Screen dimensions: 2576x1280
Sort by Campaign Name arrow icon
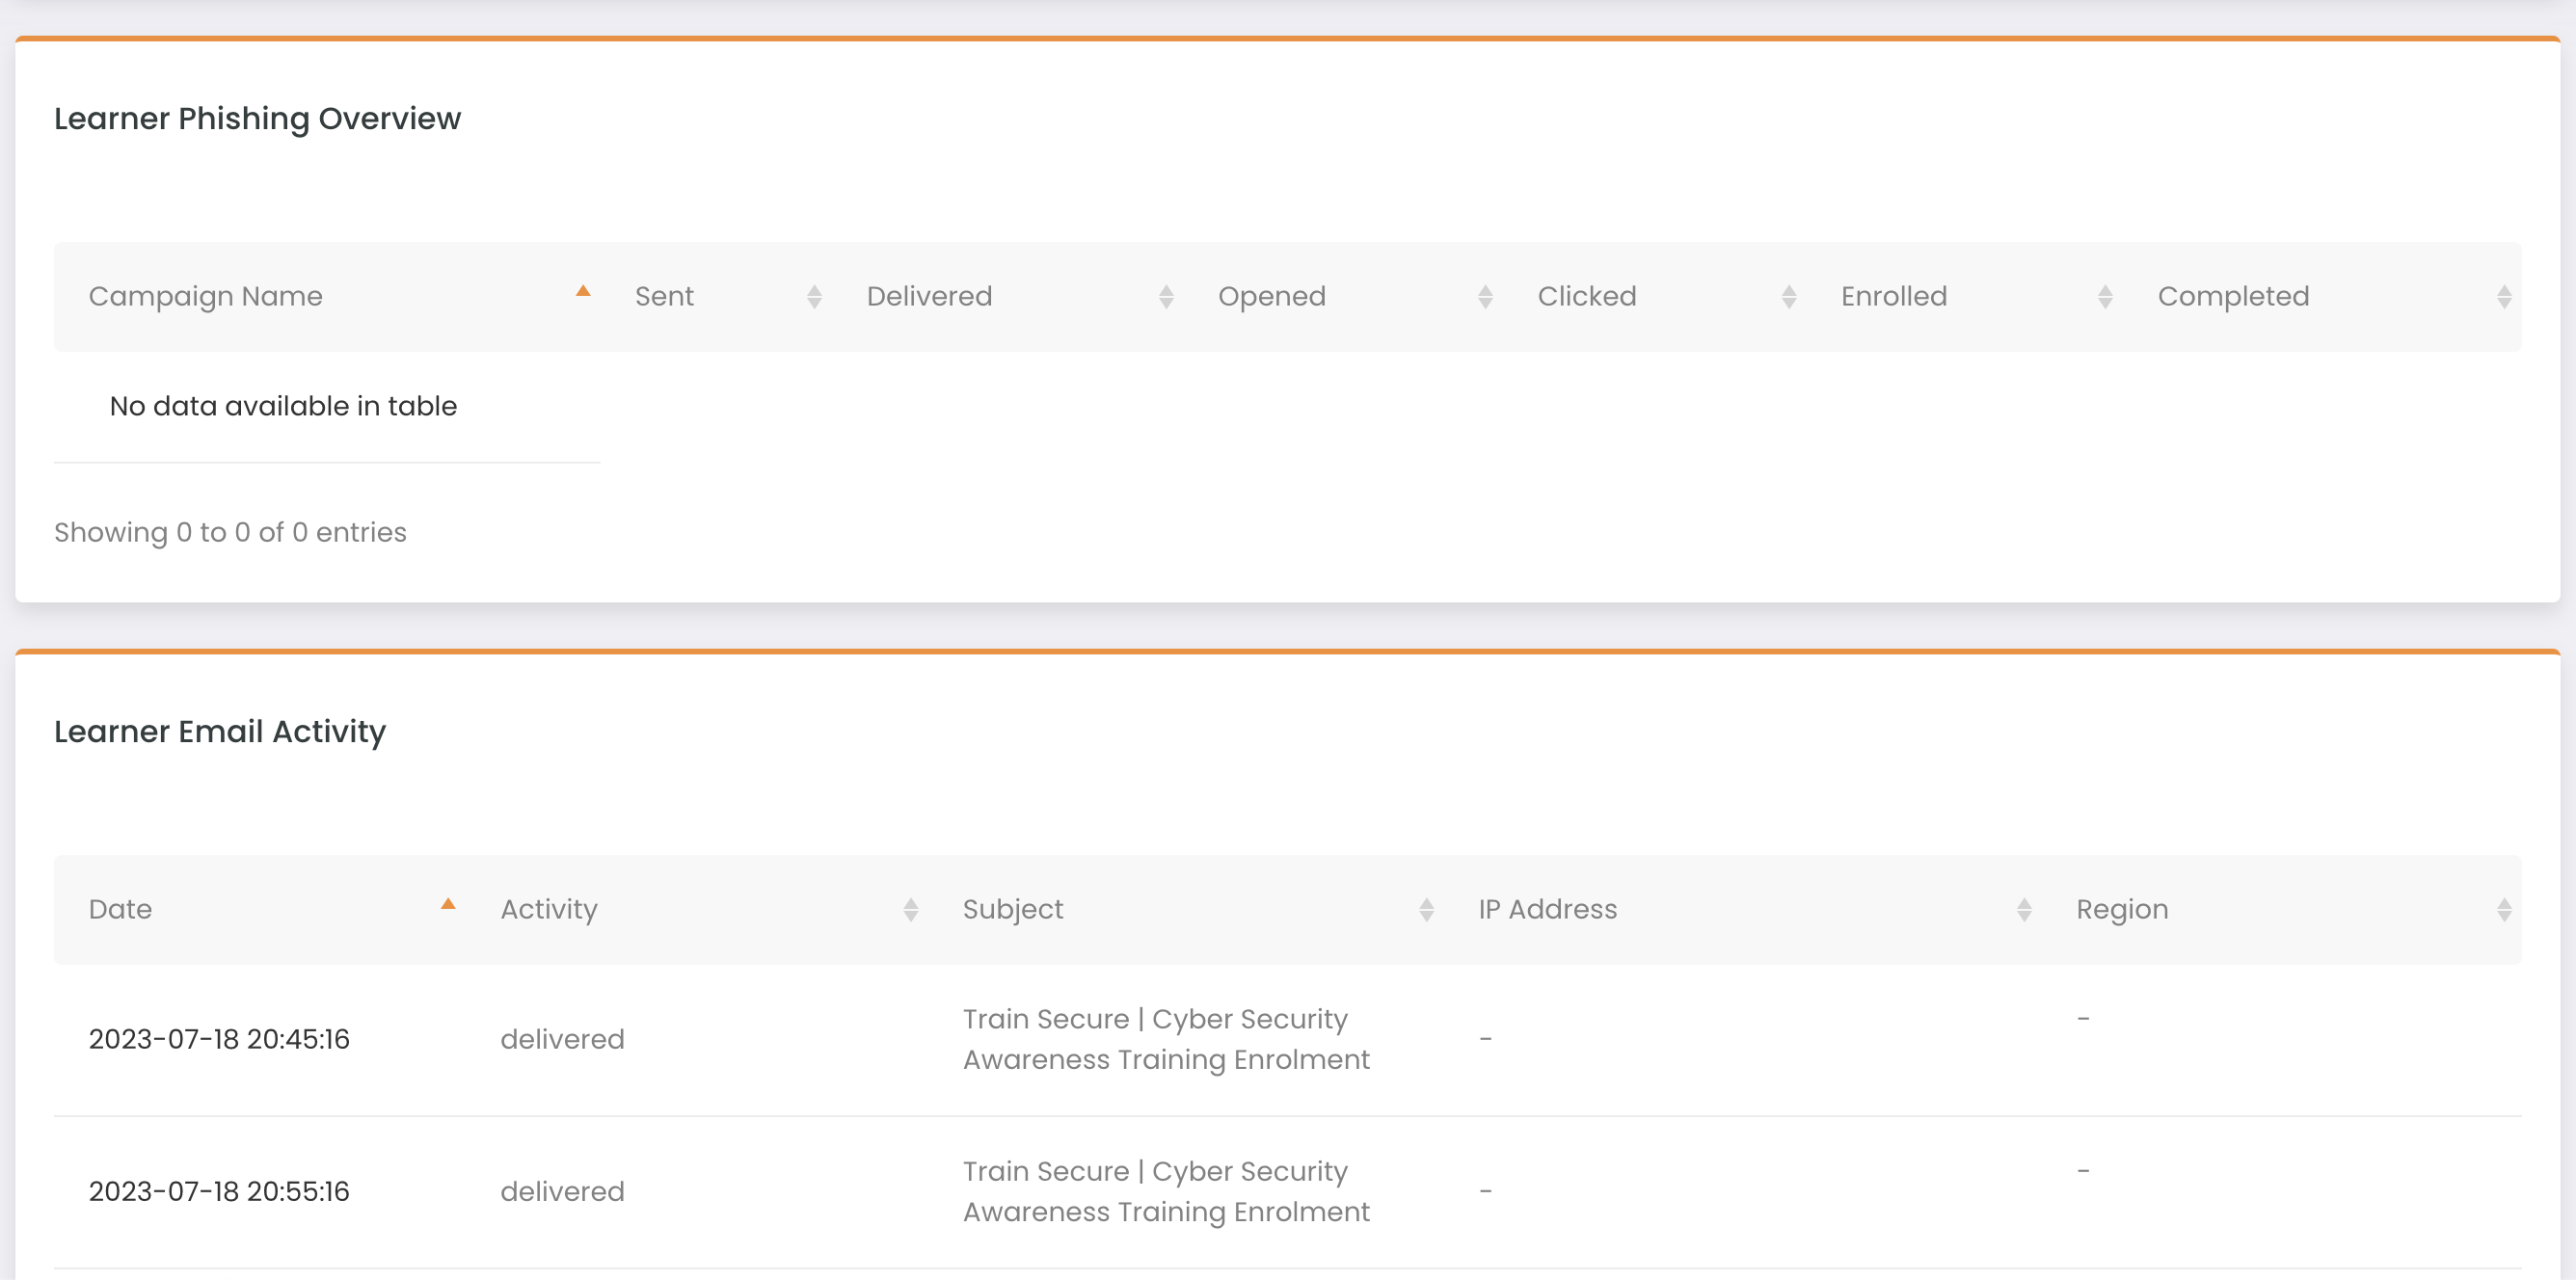tap(583, 291)
